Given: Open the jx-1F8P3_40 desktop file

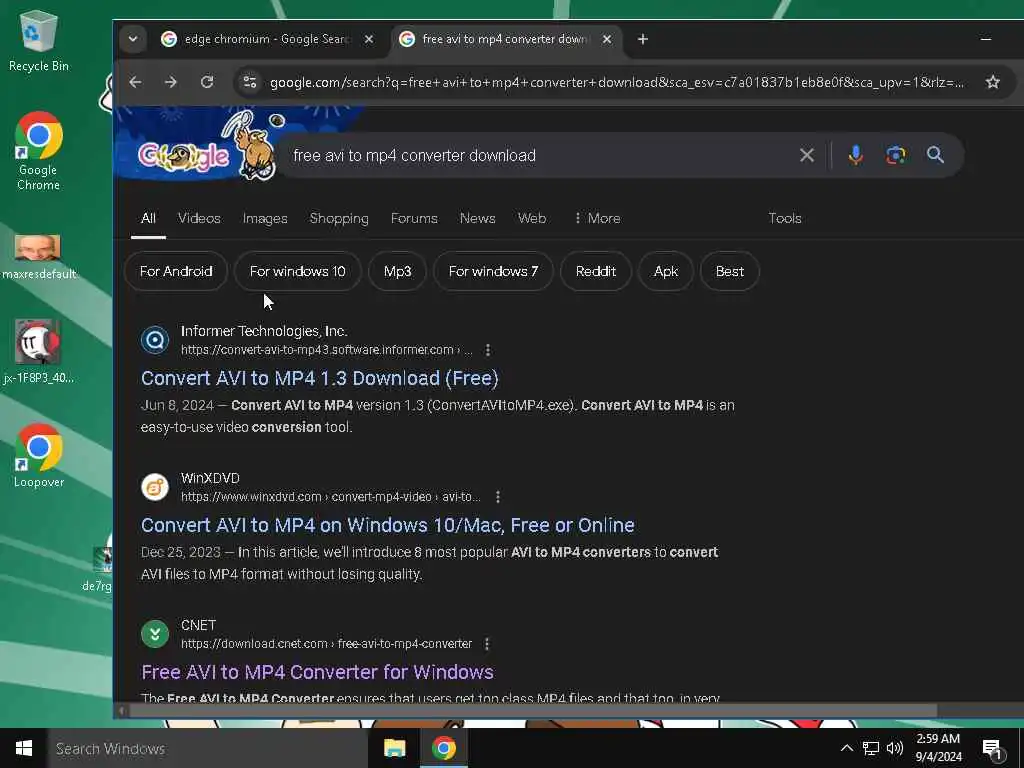Looking at the screenshot, I should [39, 351].
